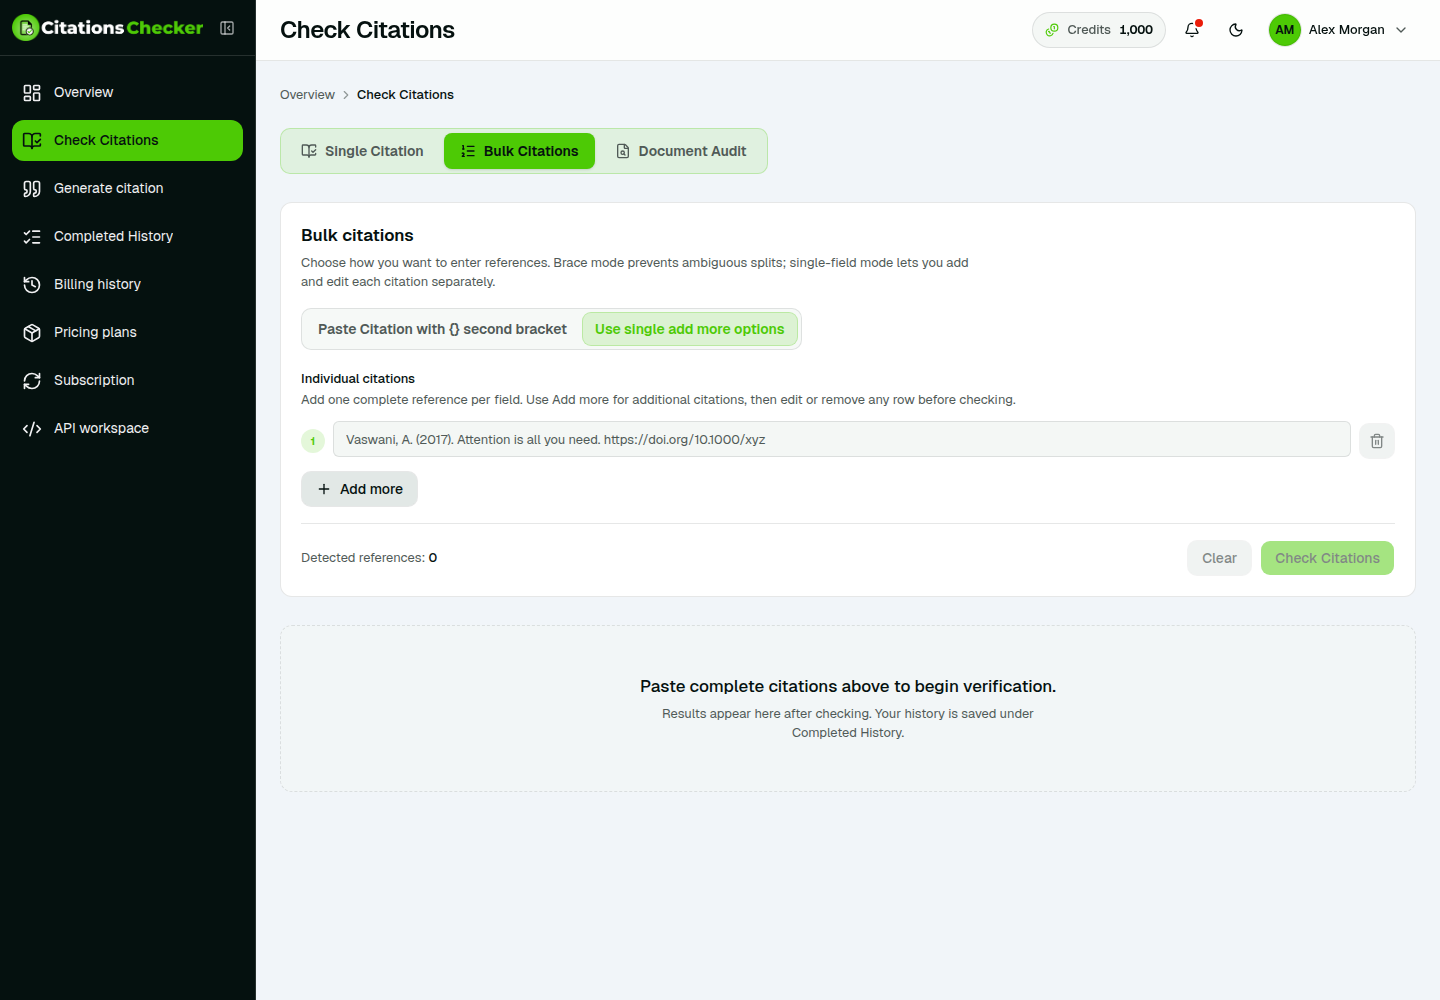The height and width of the screenshot is (1000, 1440).
Task: Click the 'Check Citations' page title
Action: pos(367,30)
